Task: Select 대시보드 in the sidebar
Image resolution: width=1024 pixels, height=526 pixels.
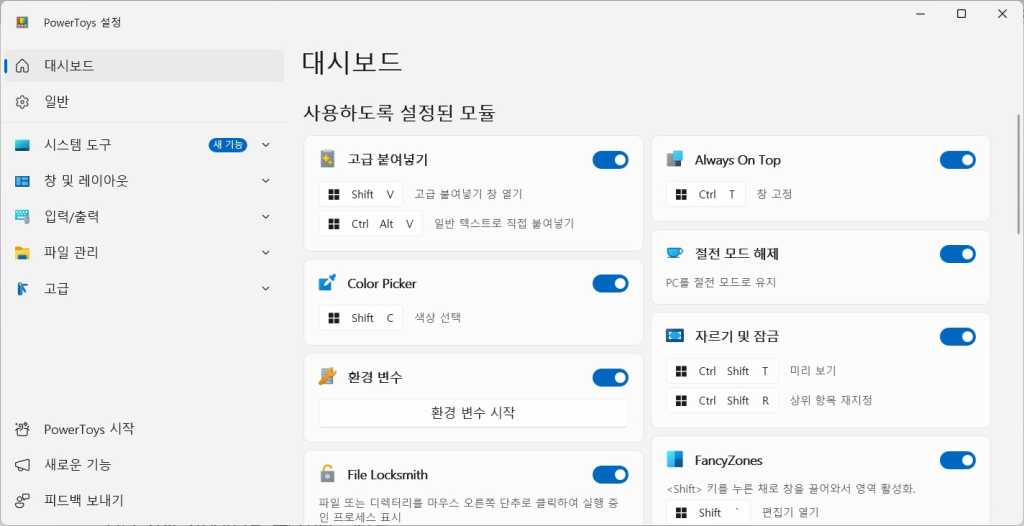Action: 144,66
